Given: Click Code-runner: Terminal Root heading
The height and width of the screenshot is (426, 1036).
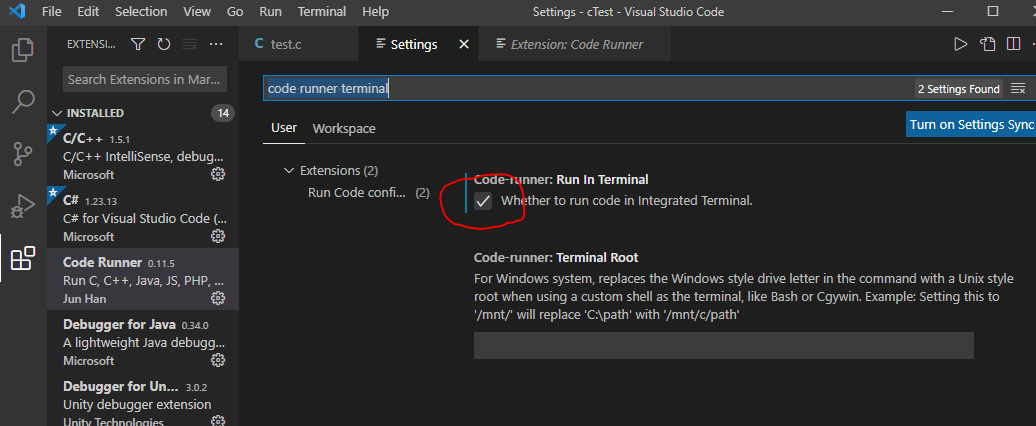Looking at the screenshot, I should [x=556, y=258].
